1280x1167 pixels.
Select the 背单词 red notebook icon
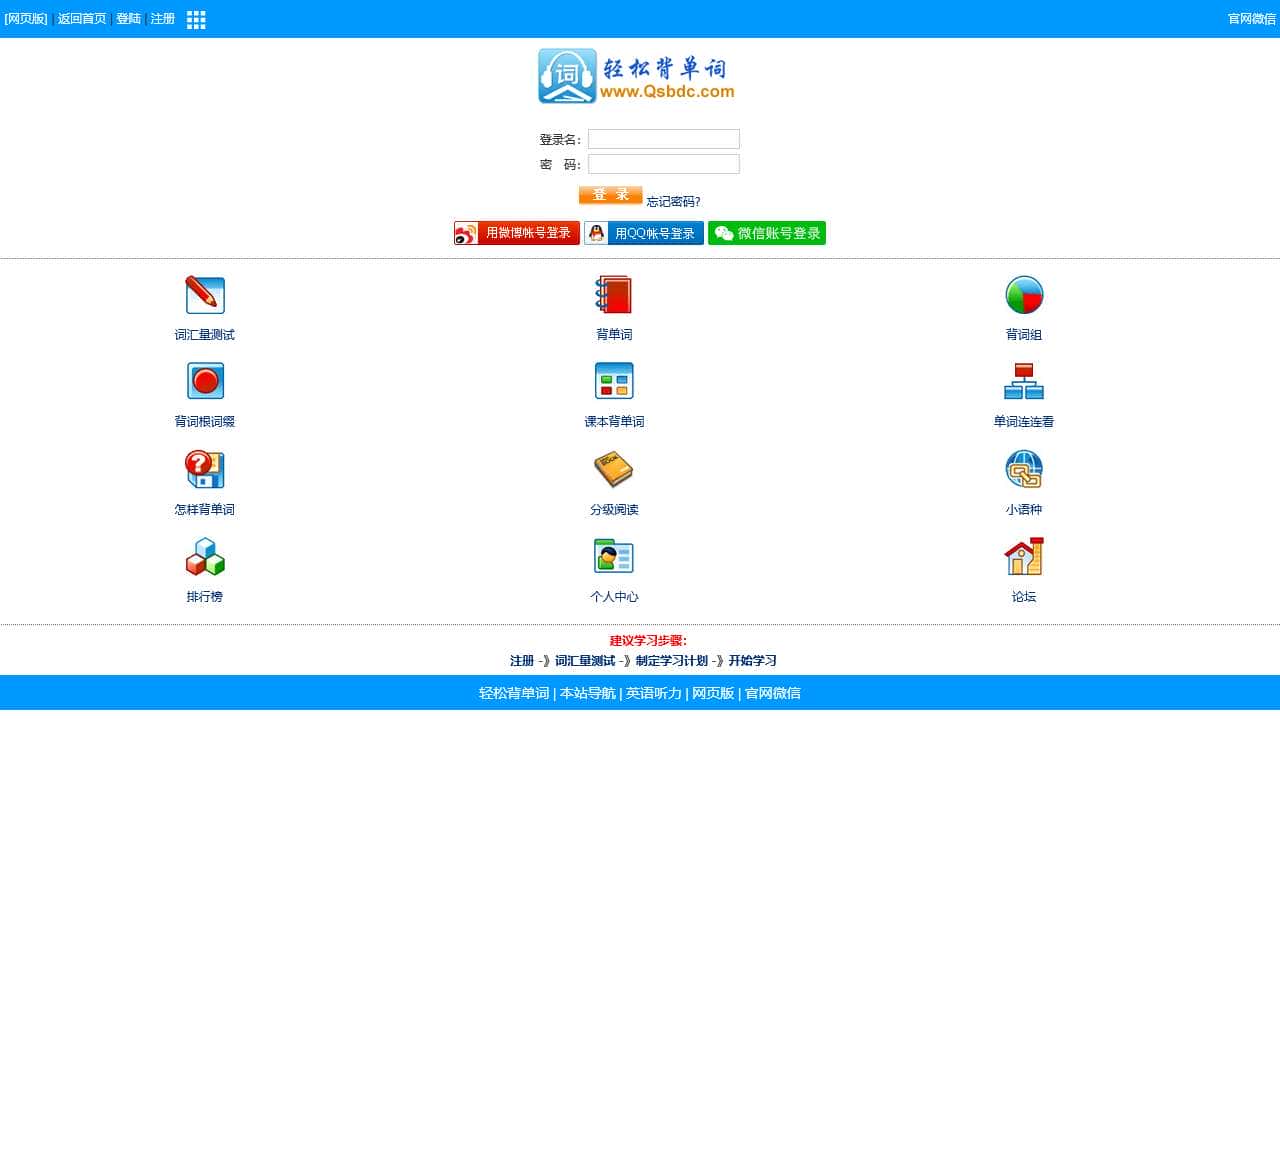point(613,293)
